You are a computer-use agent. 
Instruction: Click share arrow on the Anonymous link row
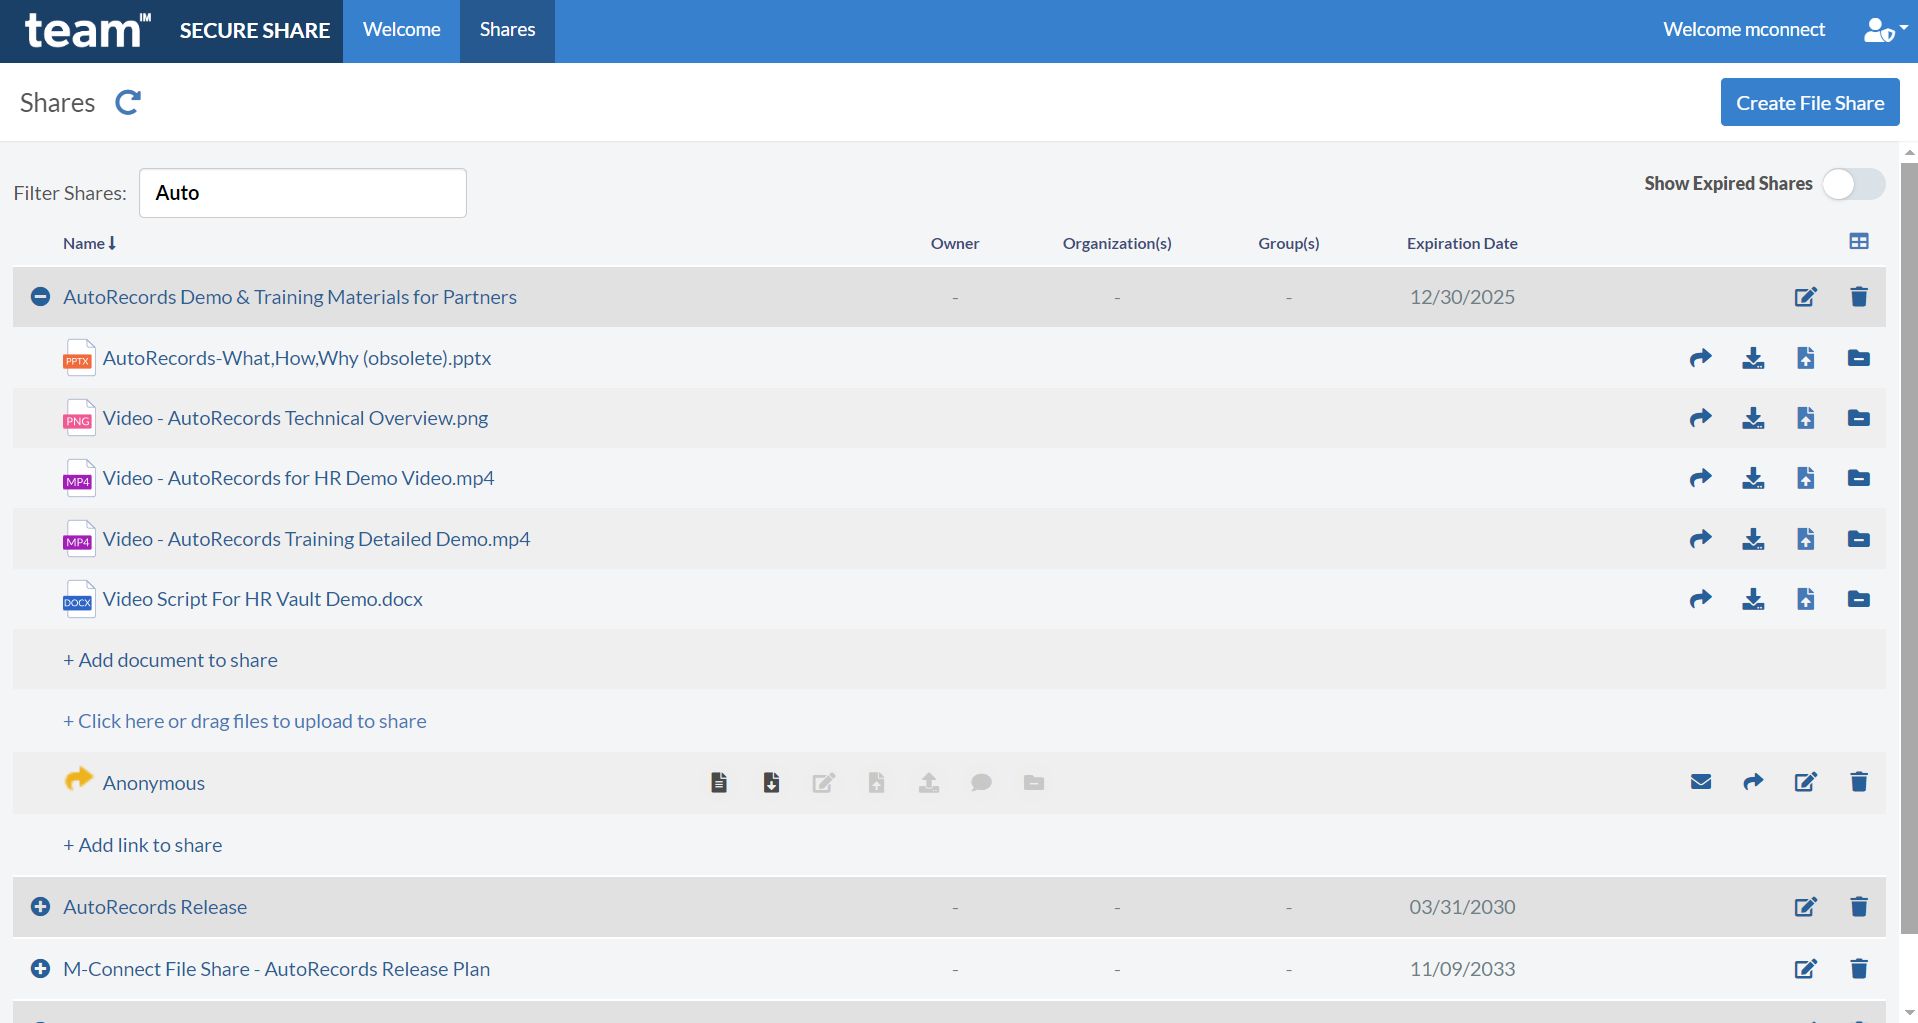point(1753,782)
